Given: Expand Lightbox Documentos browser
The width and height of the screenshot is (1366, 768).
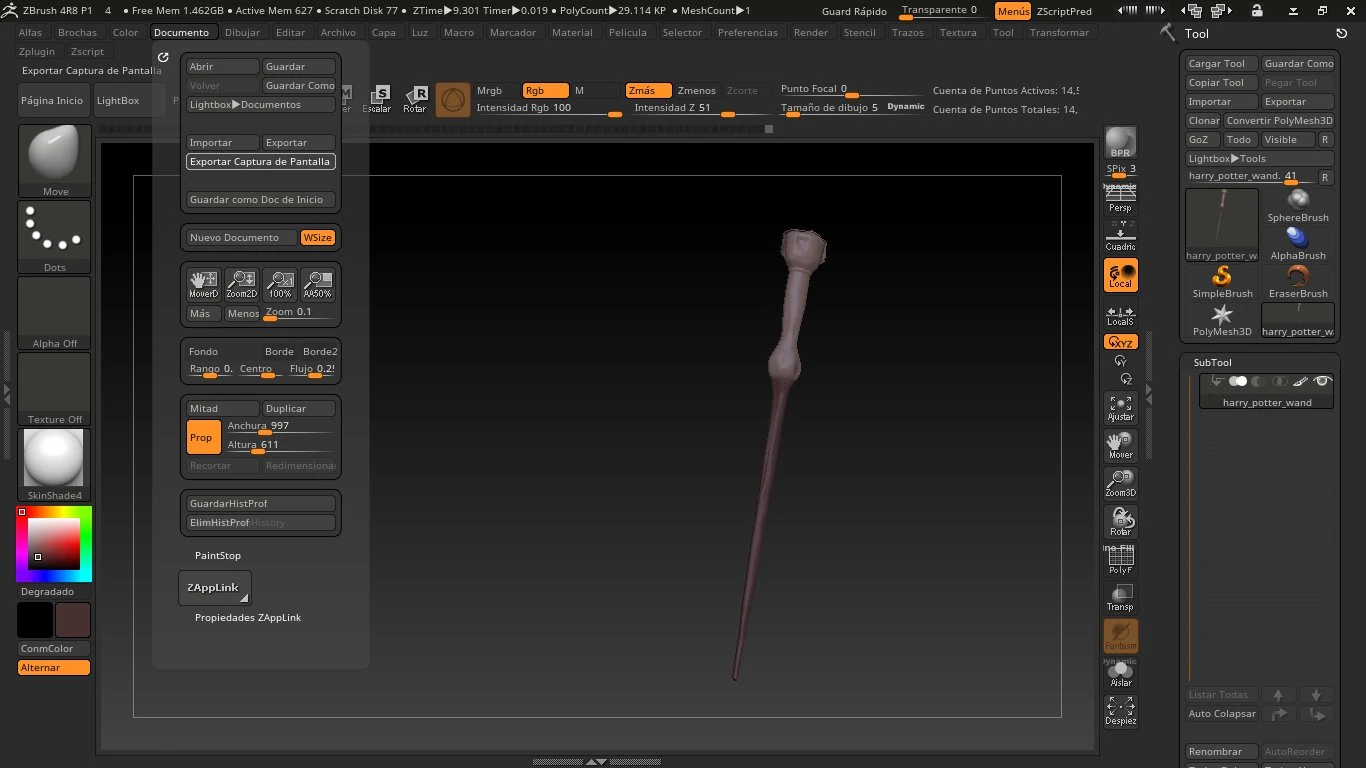Looking at the screenshot, I should click(x=261, y=104).
